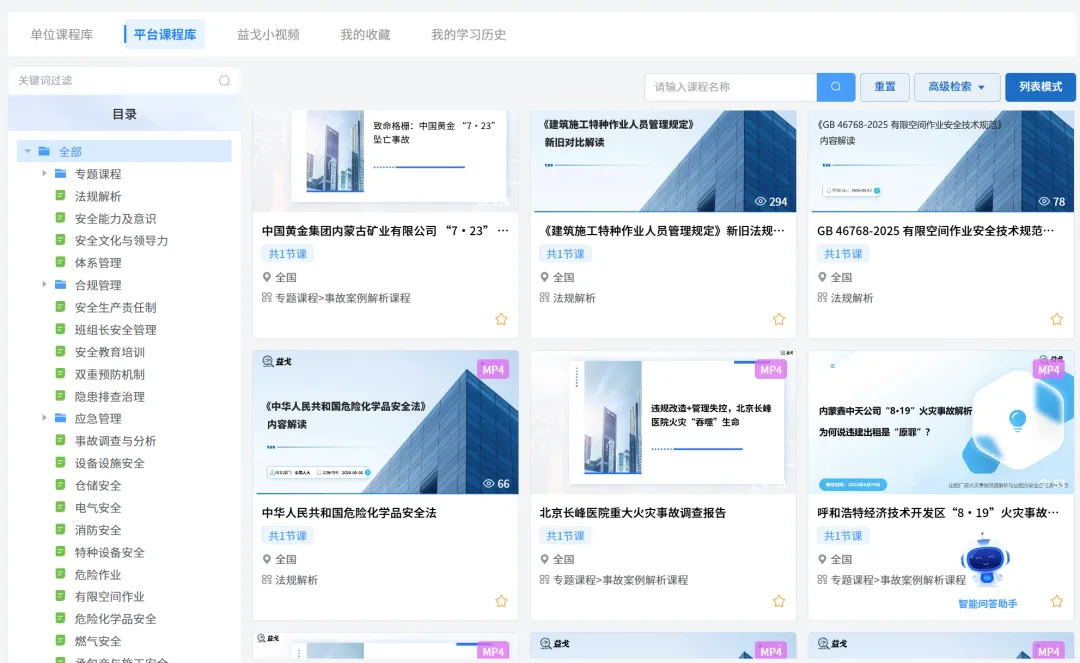
Task: Click the 电气安全 document icon
Action: tap(61, 507)
